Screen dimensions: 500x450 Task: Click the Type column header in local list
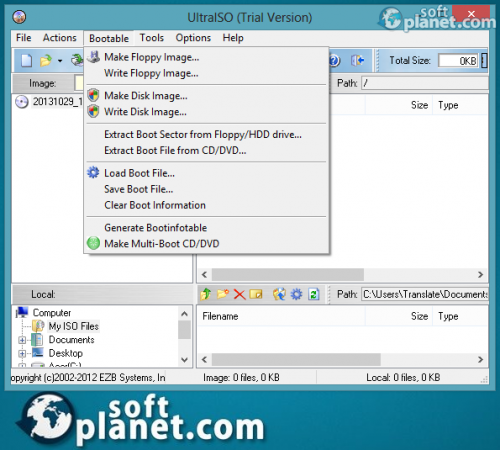[460, 316]
